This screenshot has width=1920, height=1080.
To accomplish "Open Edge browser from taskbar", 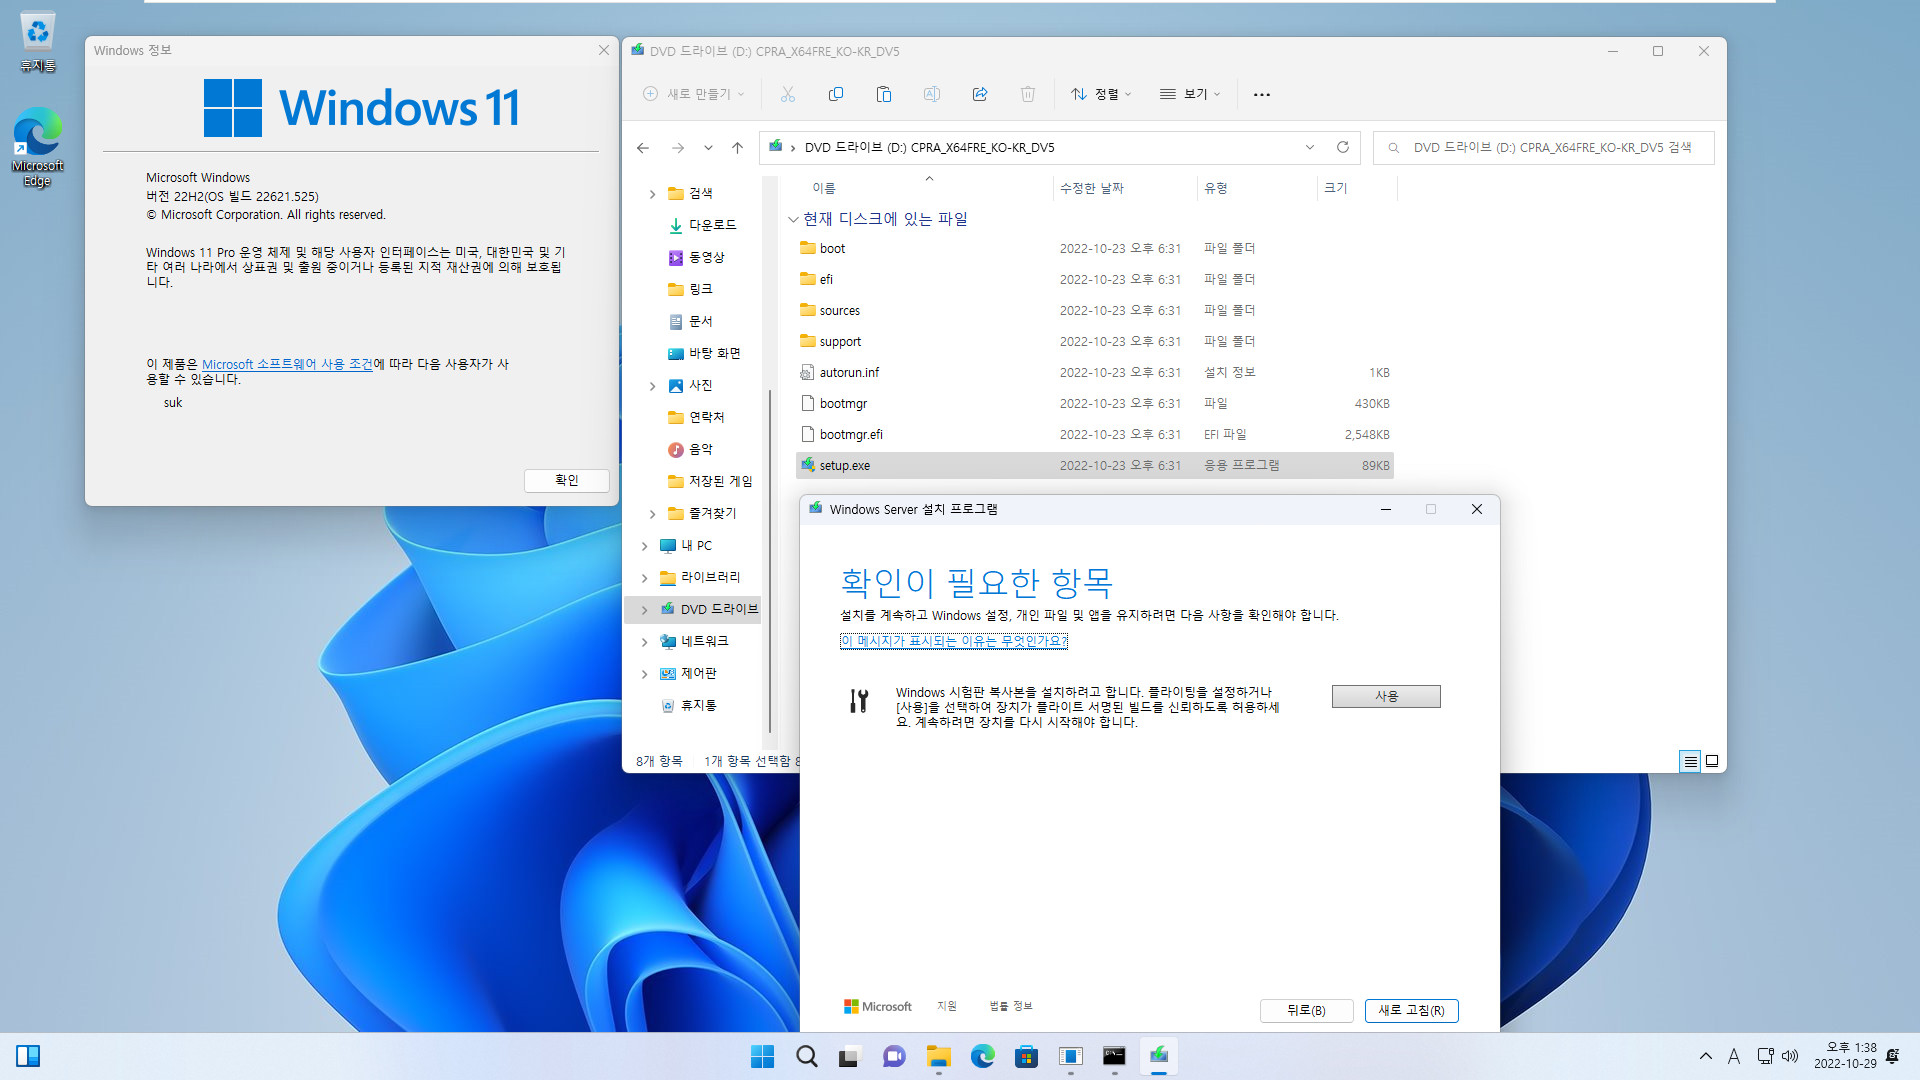I will (982, 1056).
